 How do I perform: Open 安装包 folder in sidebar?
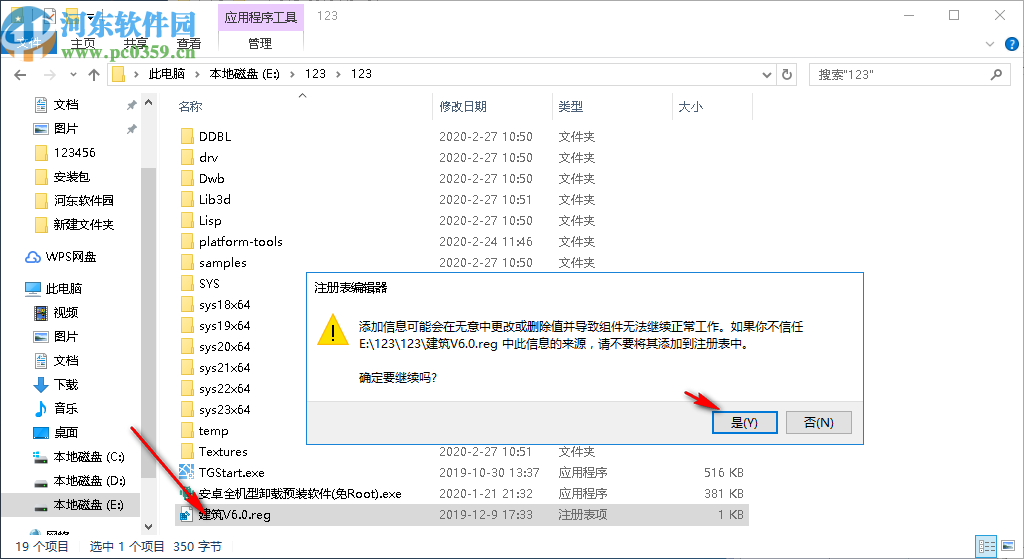point(71,176)
